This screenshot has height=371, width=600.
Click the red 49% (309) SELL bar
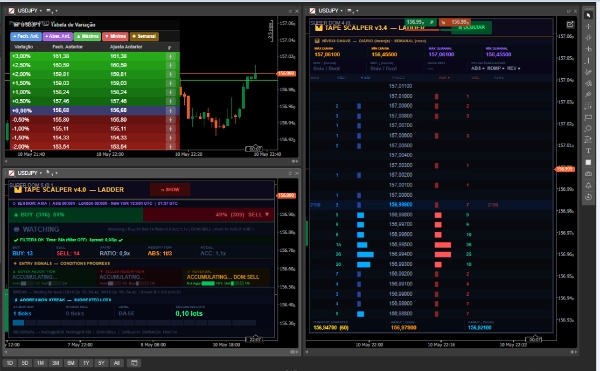209,215
